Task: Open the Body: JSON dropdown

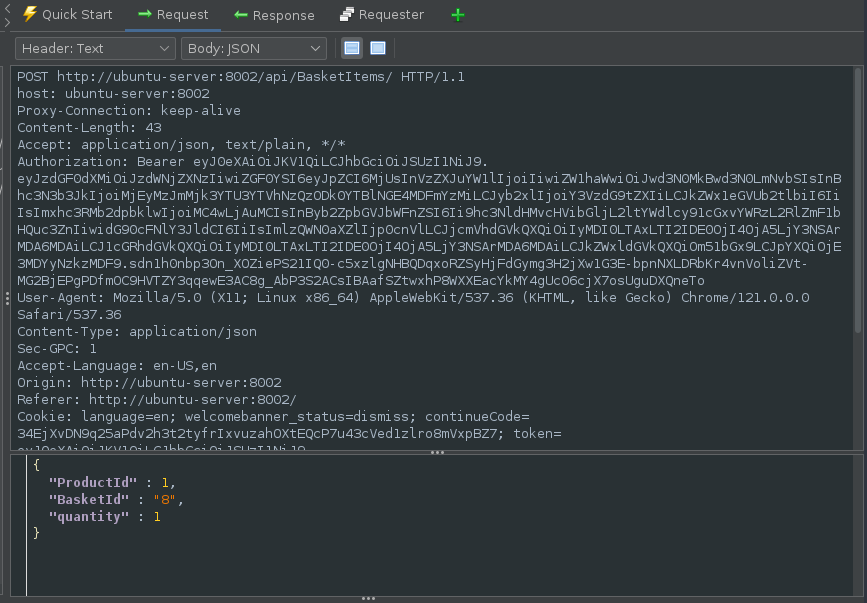Action: 254,49
